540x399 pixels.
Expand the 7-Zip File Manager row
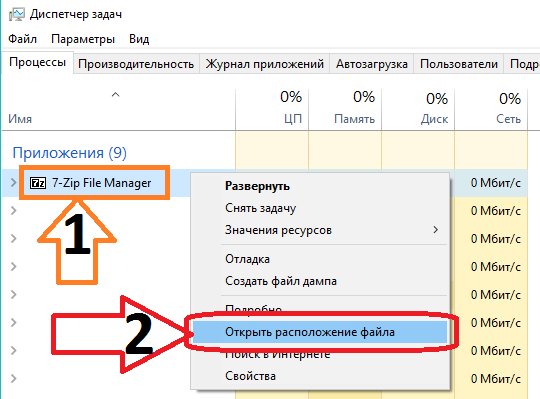click(13, 182)
